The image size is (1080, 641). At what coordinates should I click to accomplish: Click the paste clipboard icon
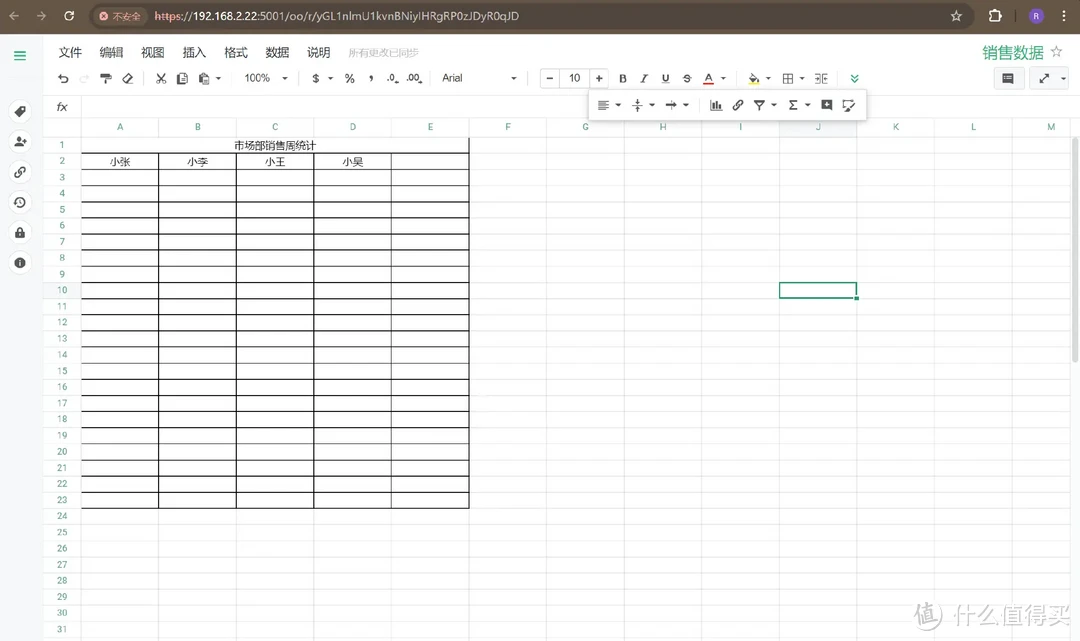pyautogui.click(x=204, y=78)
